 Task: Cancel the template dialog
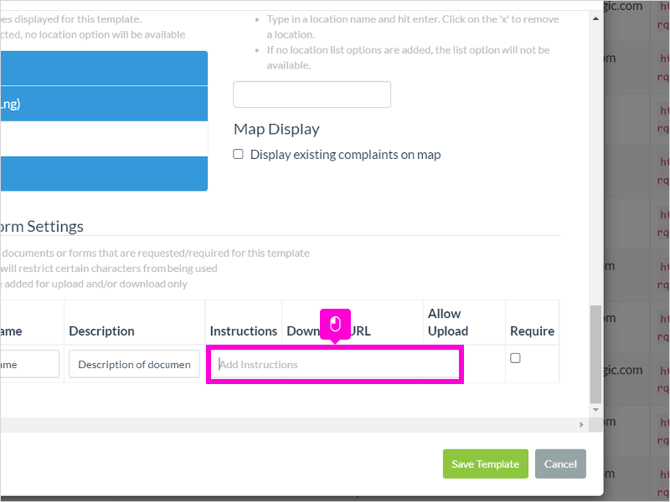[560, 464]
